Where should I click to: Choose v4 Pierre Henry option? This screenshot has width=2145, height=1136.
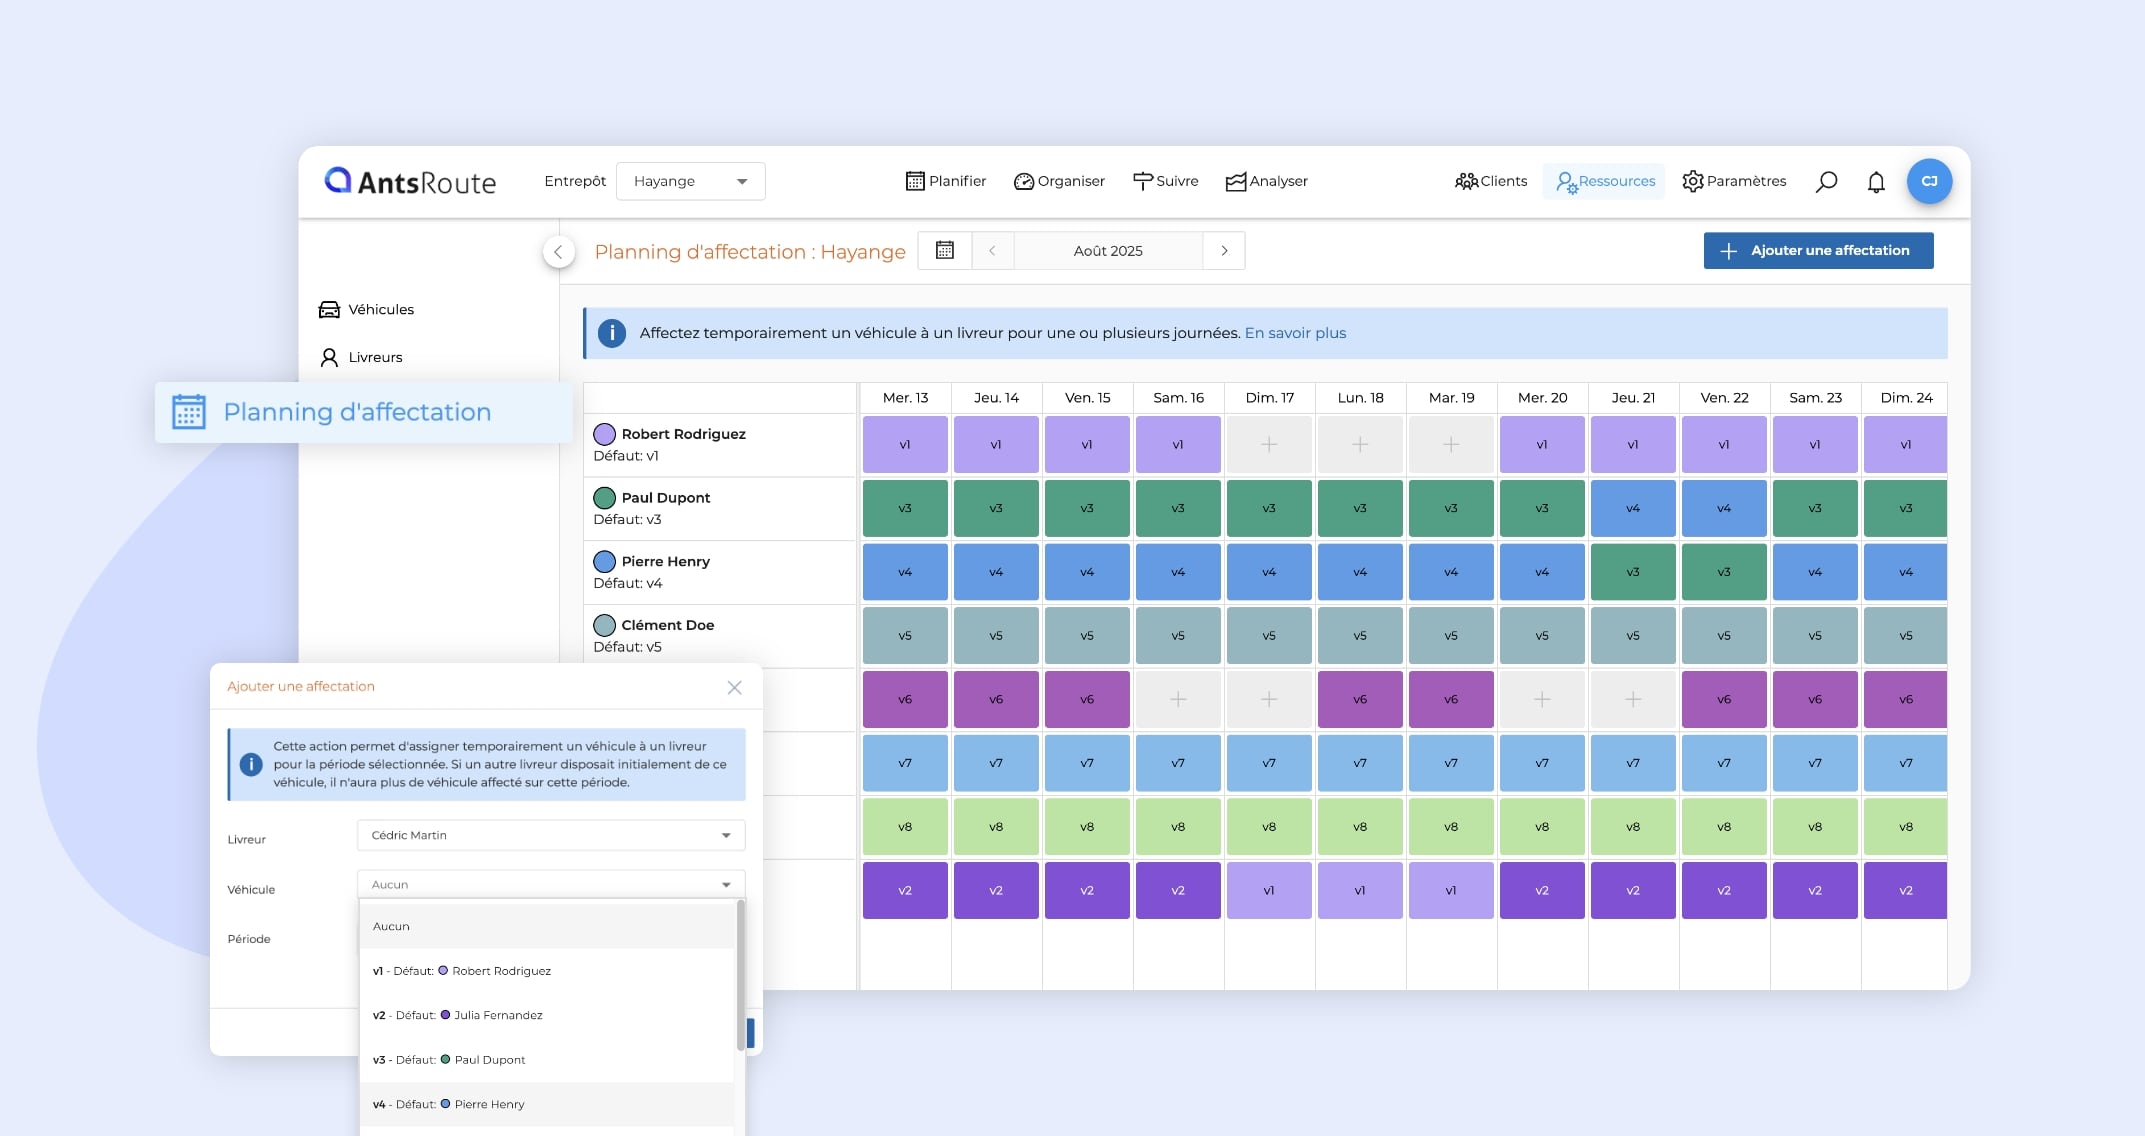(547, 1104)
